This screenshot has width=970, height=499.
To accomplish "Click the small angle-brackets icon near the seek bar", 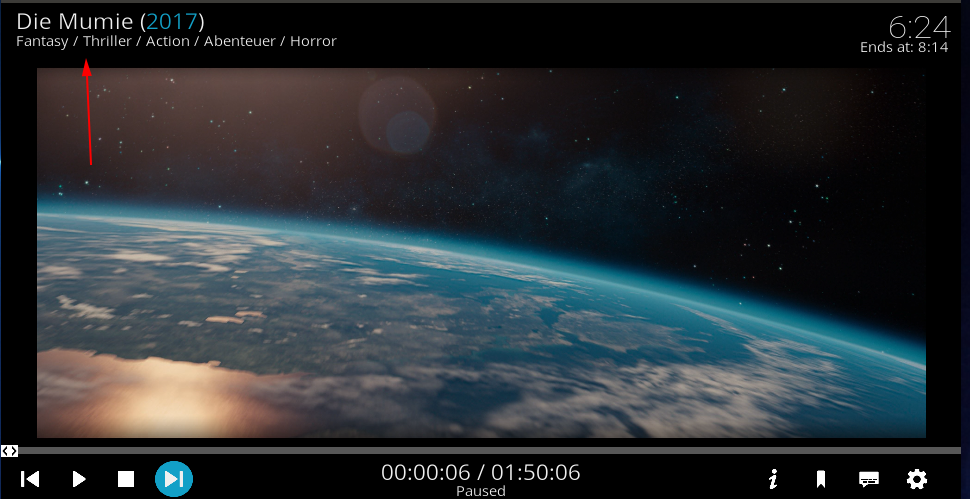I will pyautogui.click(x=9, y=451).
